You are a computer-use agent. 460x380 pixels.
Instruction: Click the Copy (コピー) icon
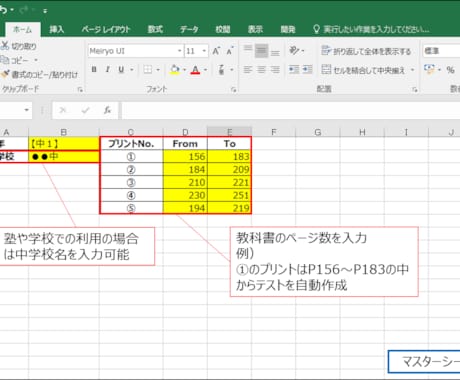click(x=5, y=60)
